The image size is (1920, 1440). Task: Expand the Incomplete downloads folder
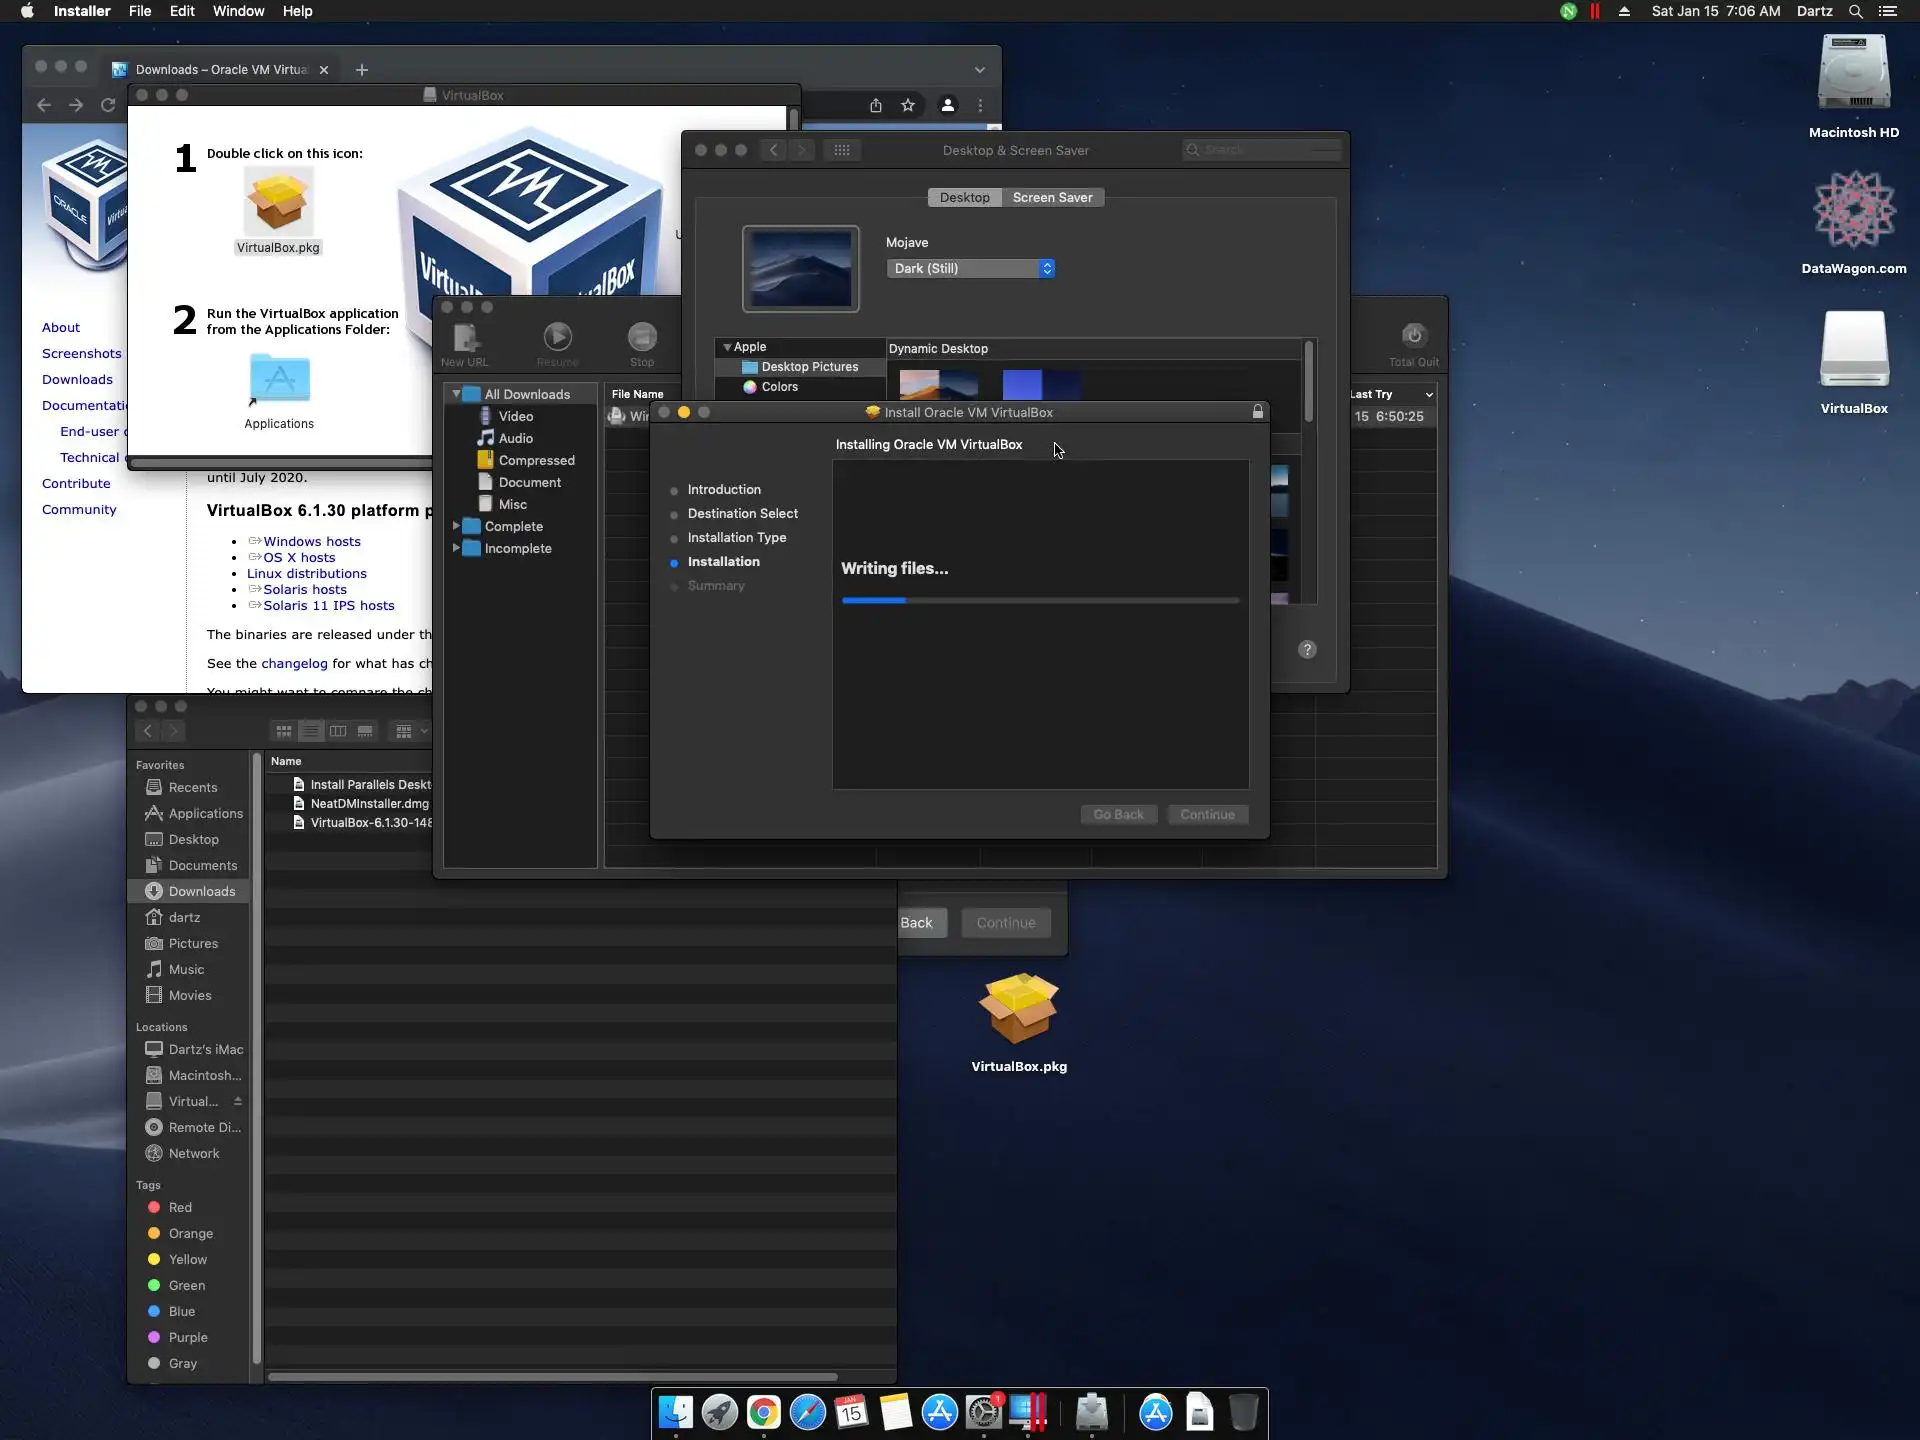[456, 548]
